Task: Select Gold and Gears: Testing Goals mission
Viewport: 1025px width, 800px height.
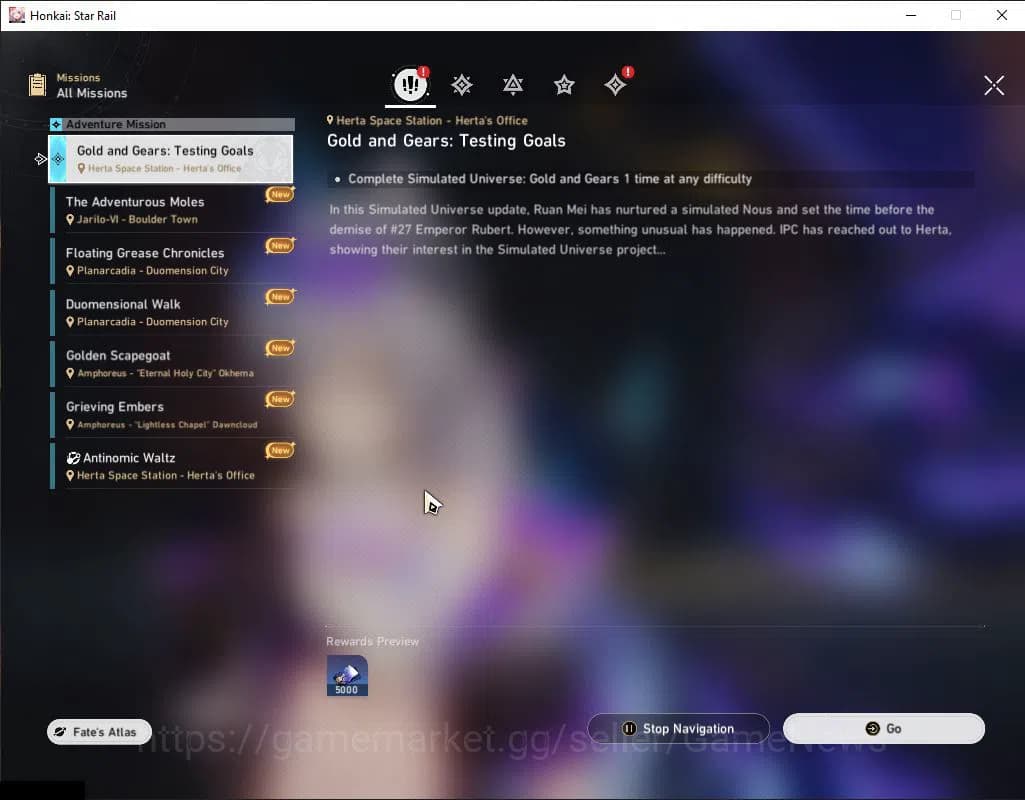Action: coord(171,159)
